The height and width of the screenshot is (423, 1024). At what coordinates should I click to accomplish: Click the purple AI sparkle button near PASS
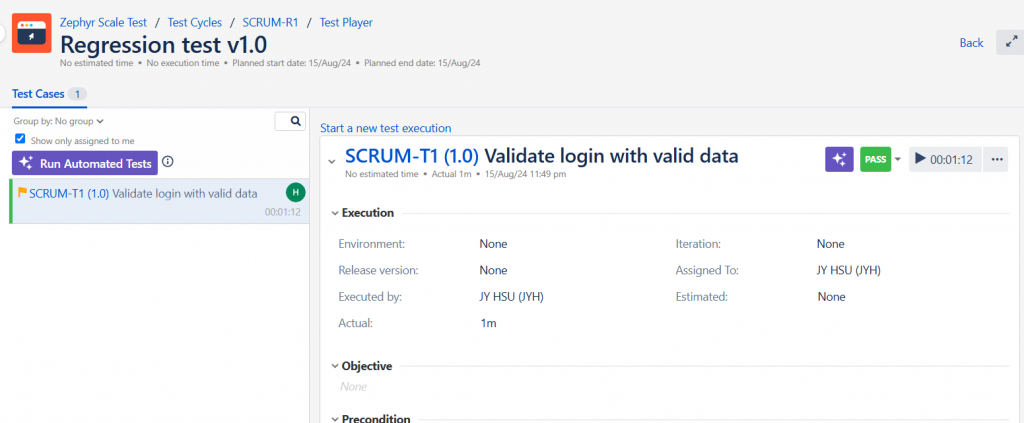[x=839, y=159]
